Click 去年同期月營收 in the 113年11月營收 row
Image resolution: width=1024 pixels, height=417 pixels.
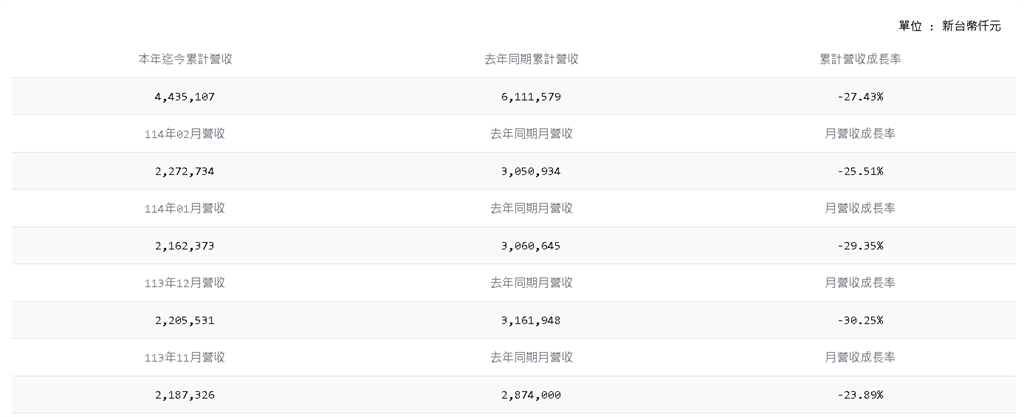tap(531, 357)
